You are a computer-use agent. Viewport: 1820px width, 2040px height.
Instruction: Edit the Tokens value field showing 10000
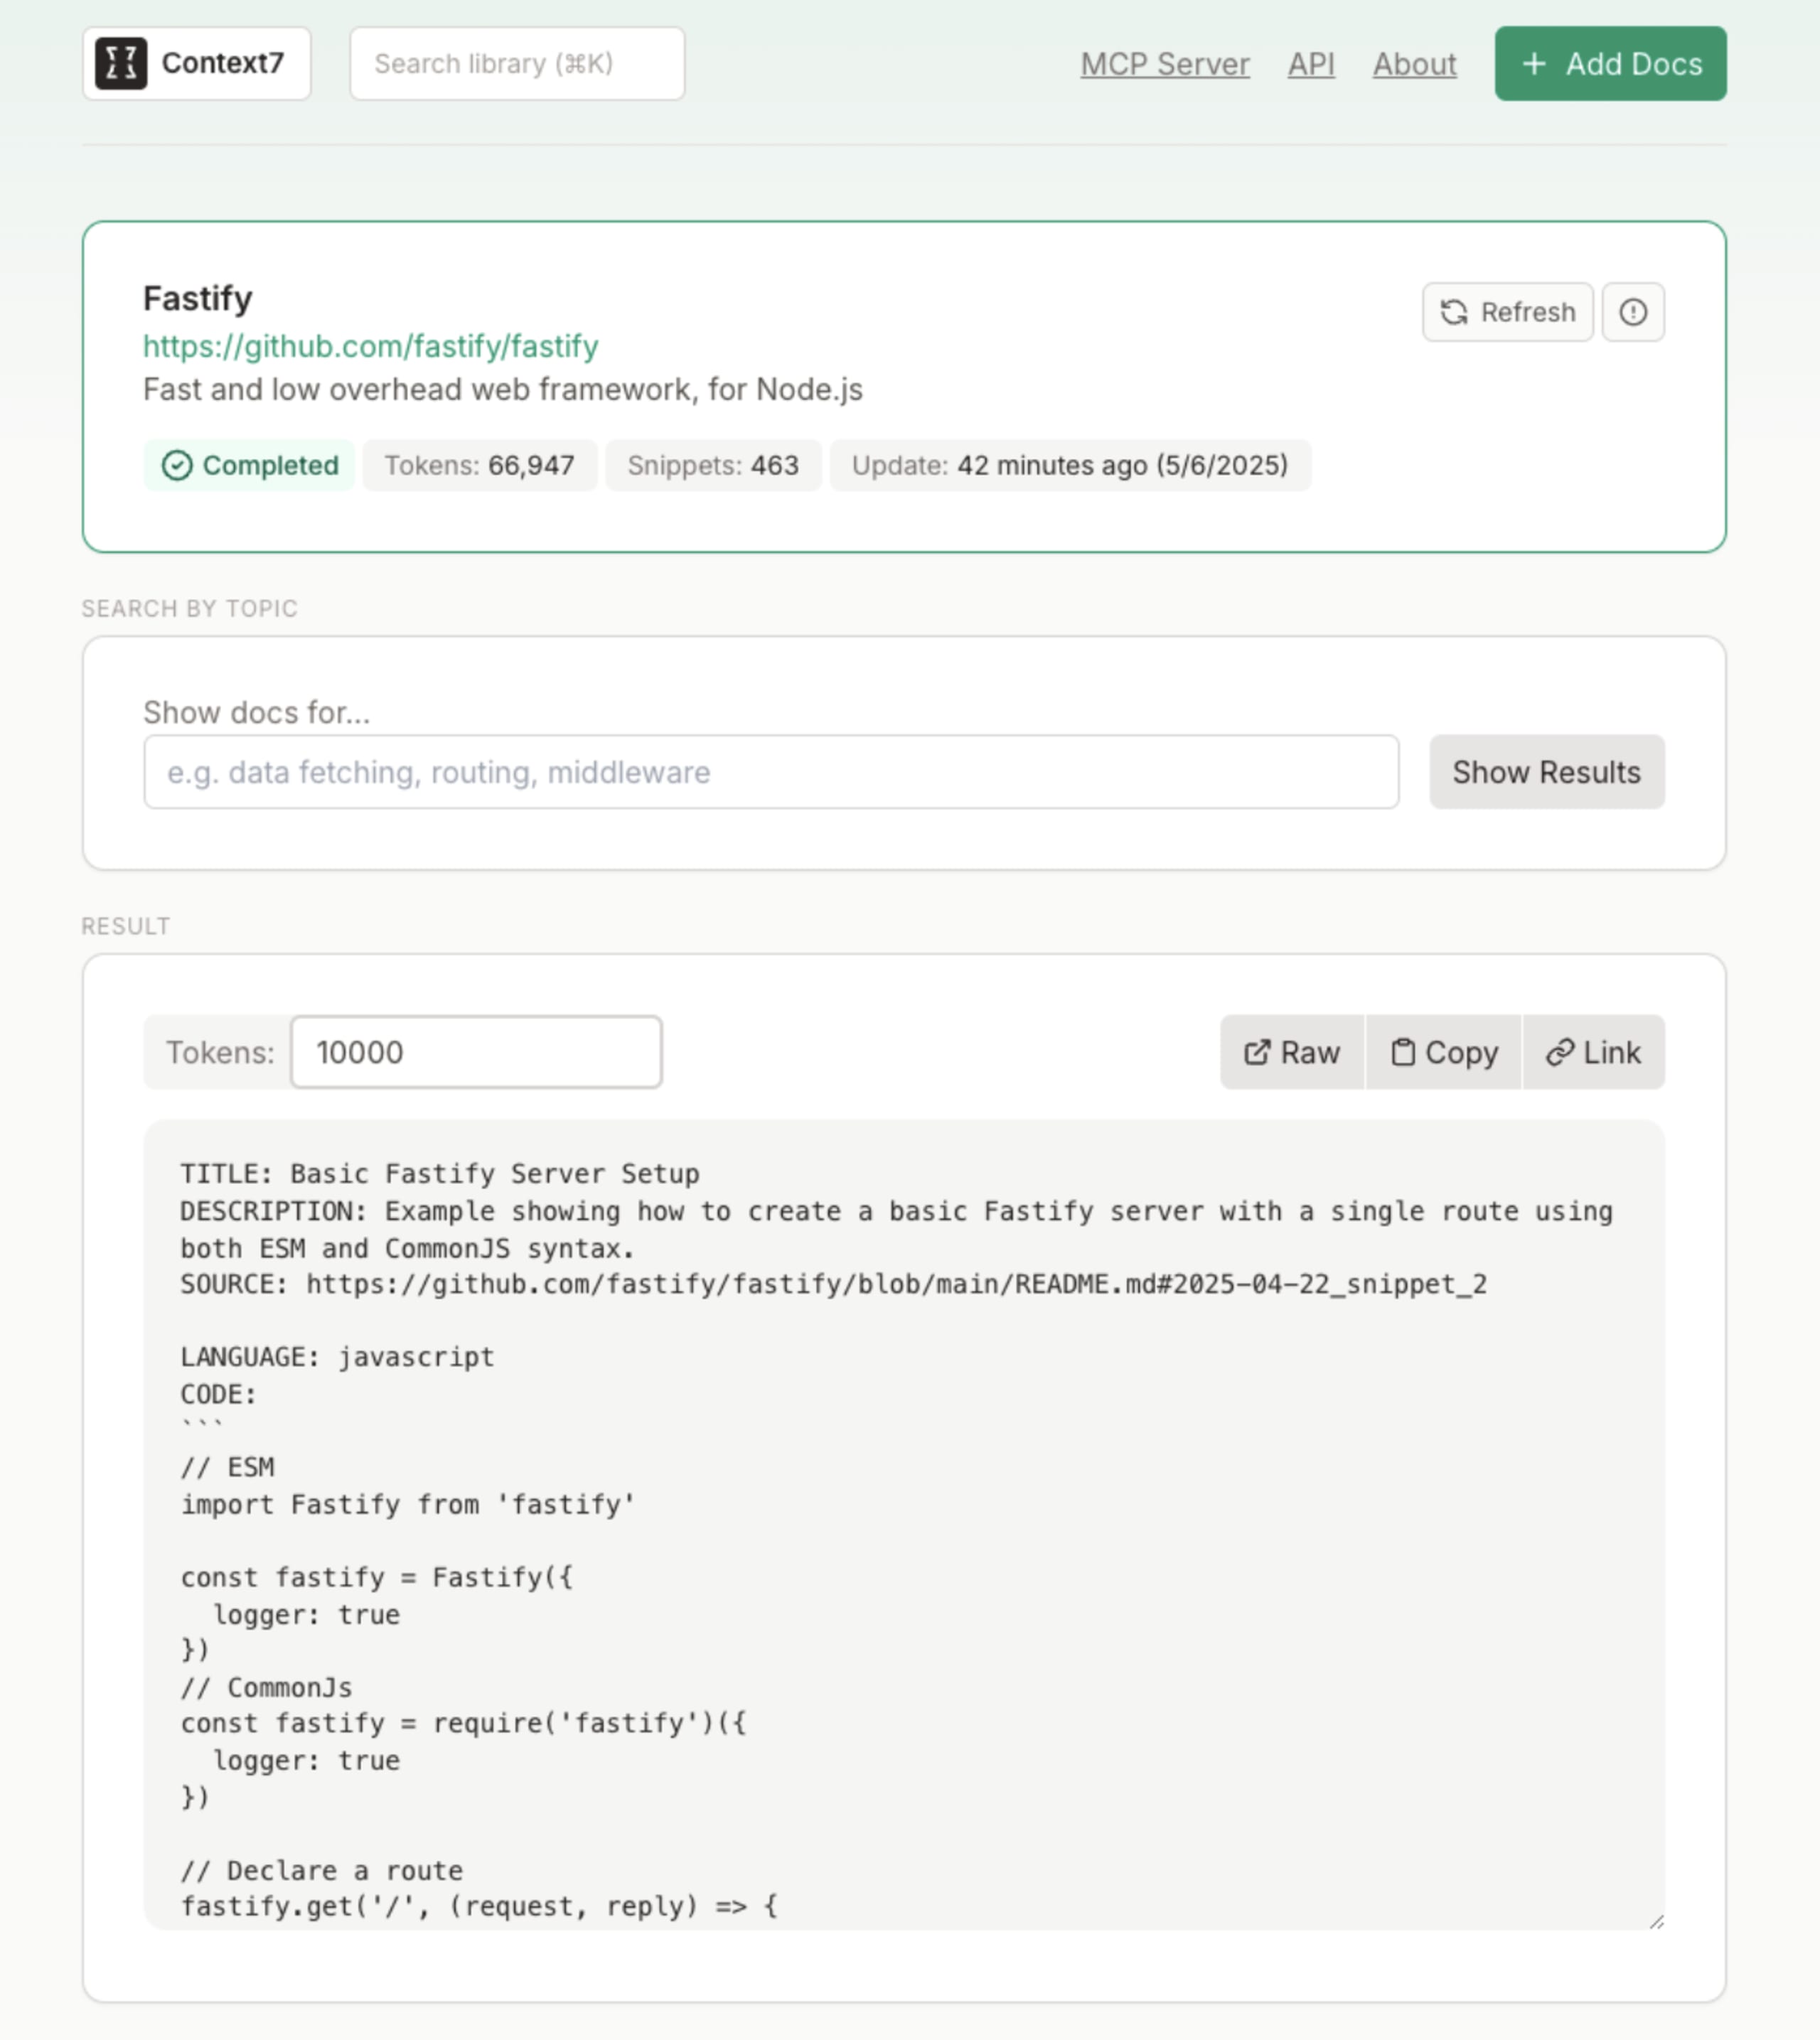pos(476,1052)
